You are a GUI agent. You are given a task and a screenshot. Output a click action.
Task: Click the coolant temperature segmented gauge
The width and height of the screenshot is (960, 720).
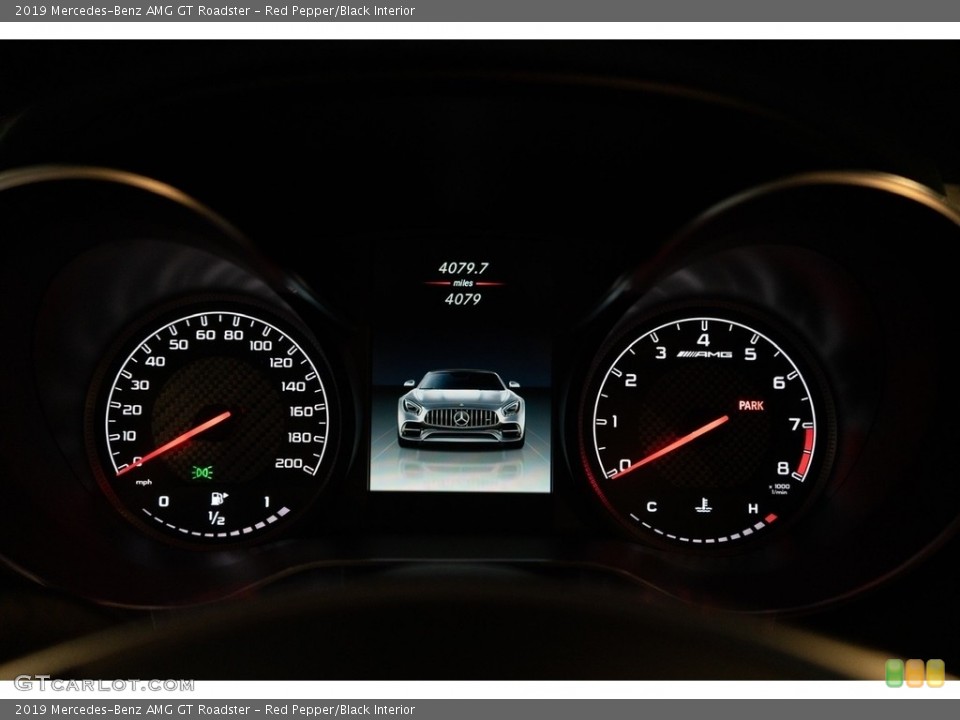704,530
